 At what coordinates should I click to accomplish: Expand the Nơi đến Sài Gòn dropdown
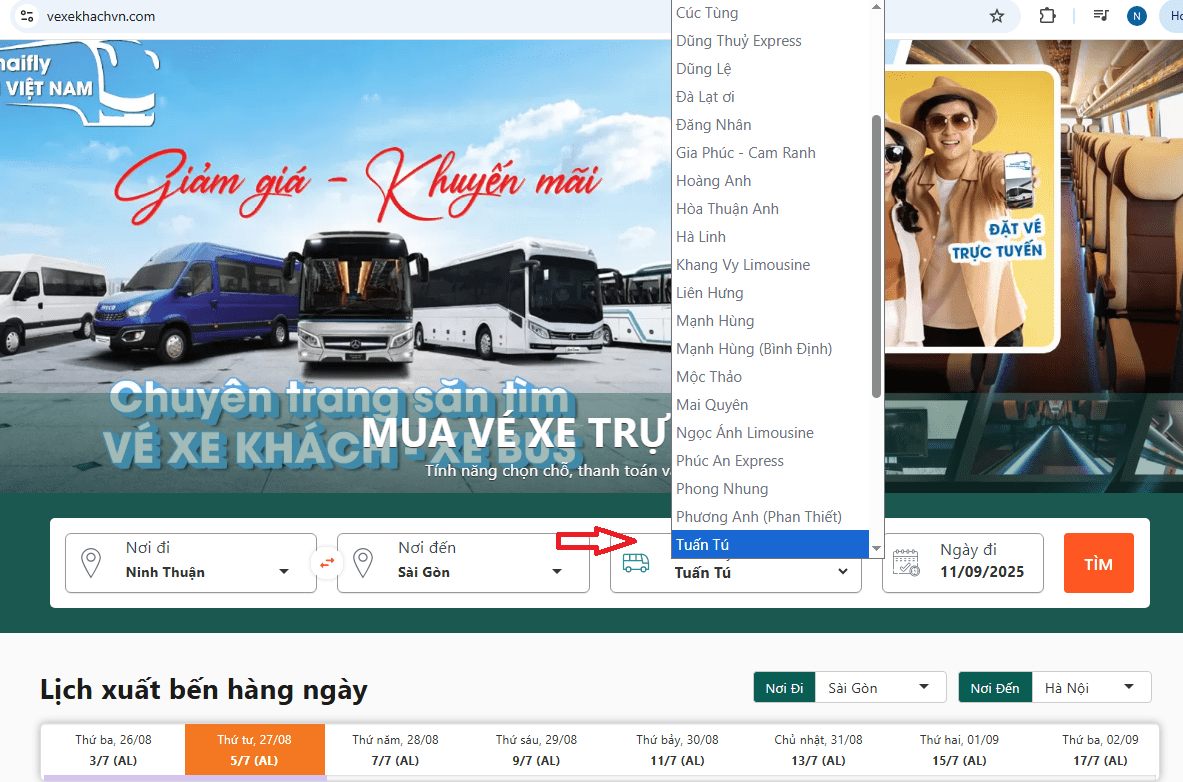[x=557, y=572]
